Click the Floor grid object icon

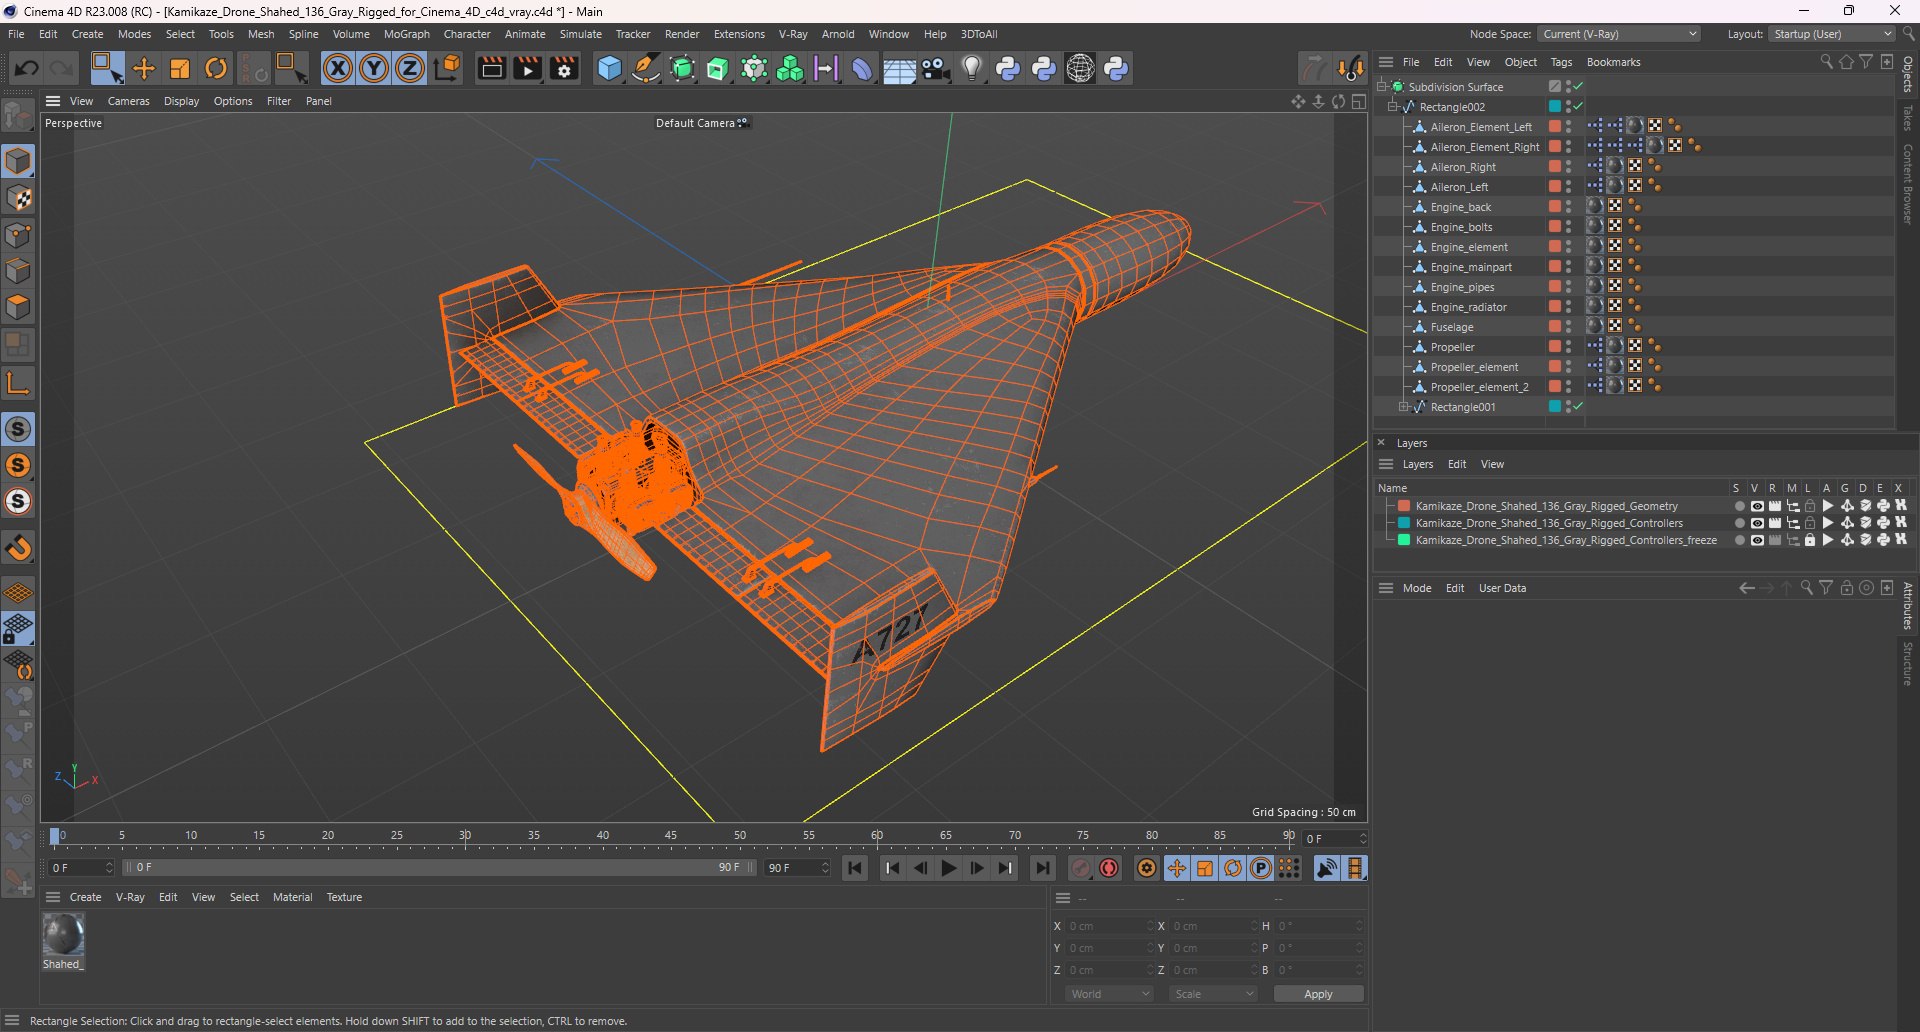tap(899, 69)
